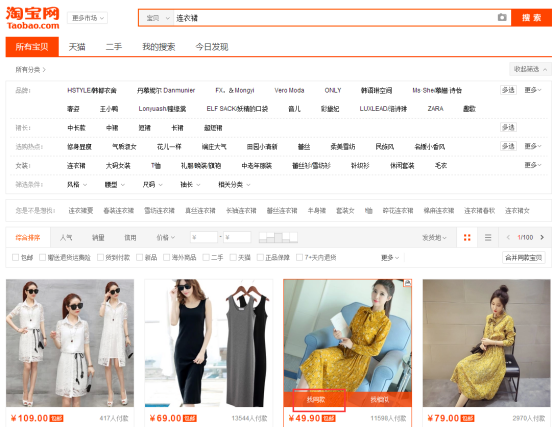Screen dimensions: 554x428
Task: Select the 所有宝贝 tab
Action: point(32,47)
